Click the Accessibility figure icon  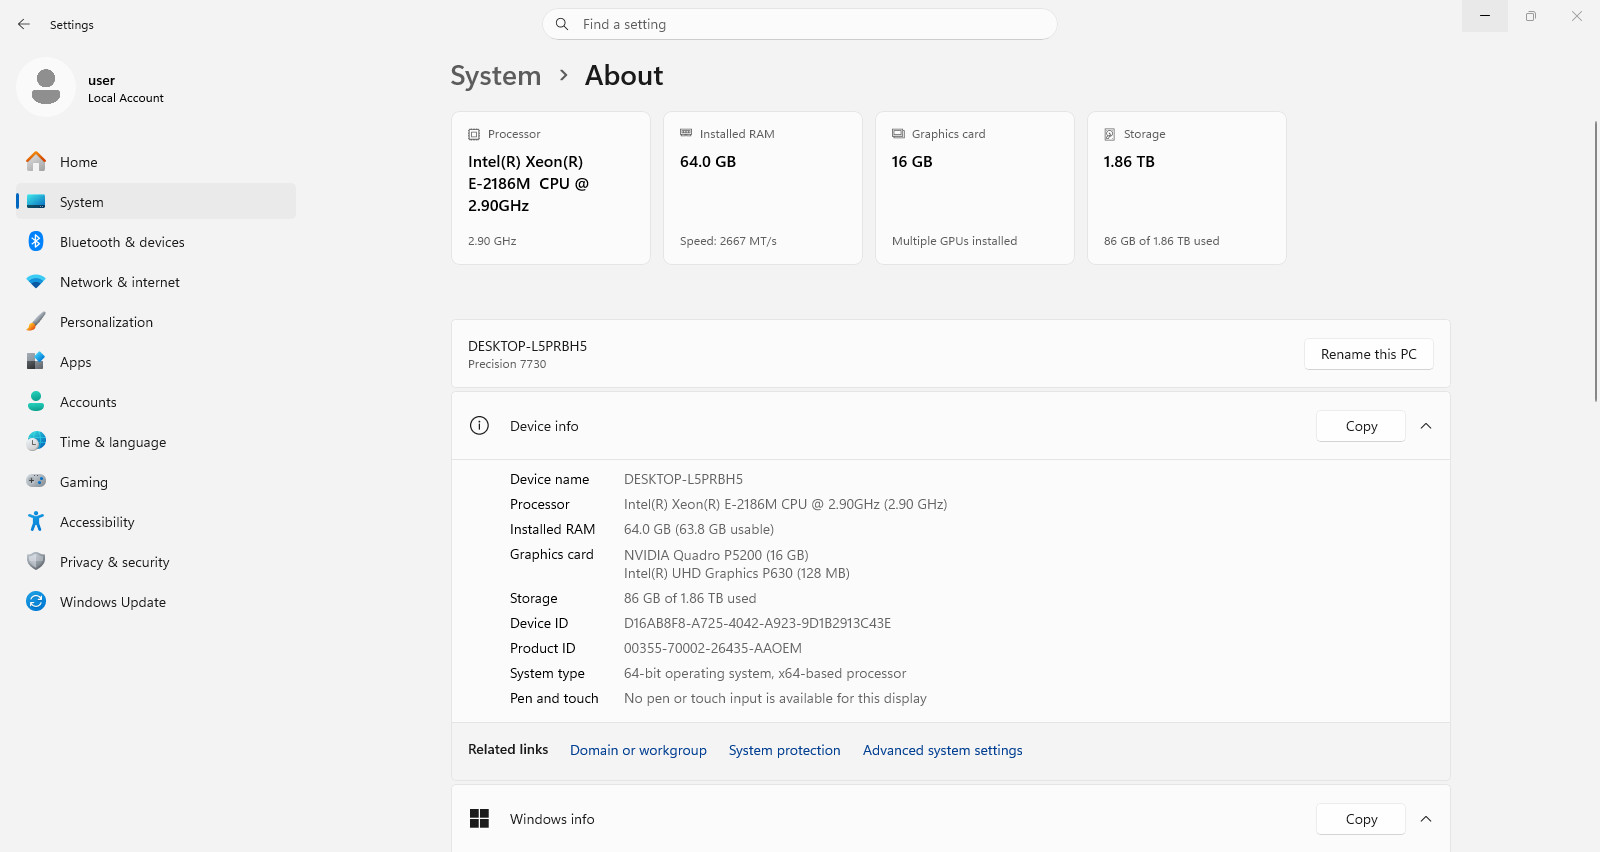[36, 521]
